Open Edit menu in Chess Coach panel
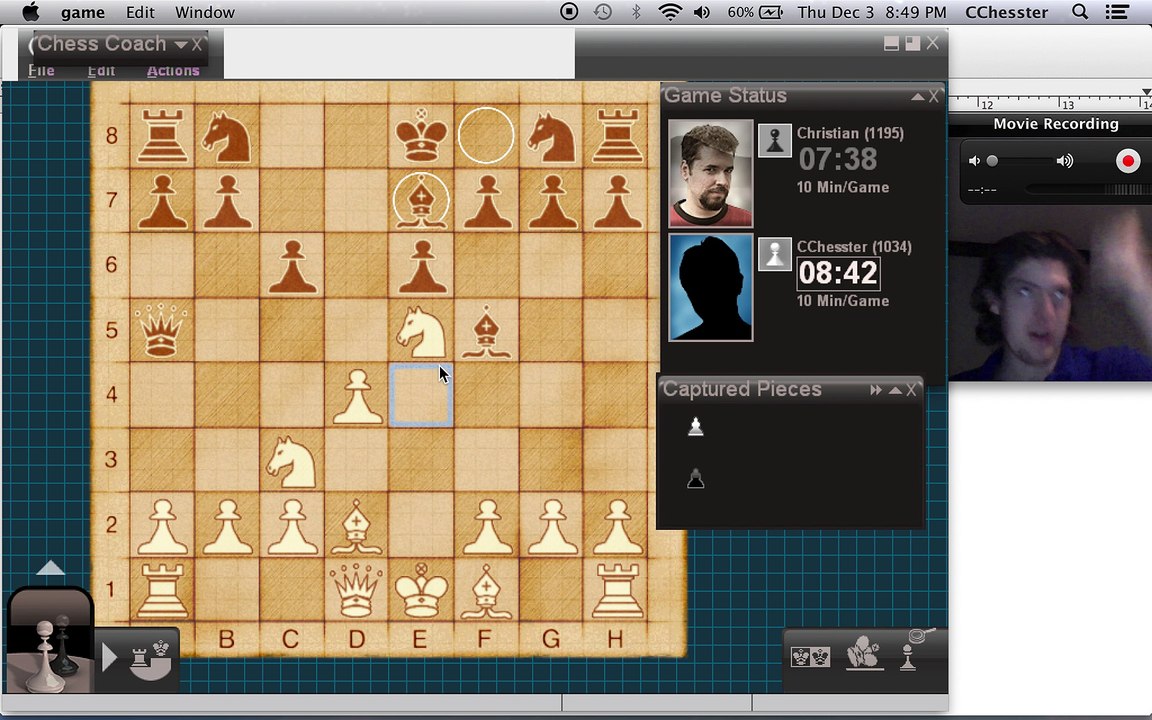1152x720 pixels. tap(101, 71)
